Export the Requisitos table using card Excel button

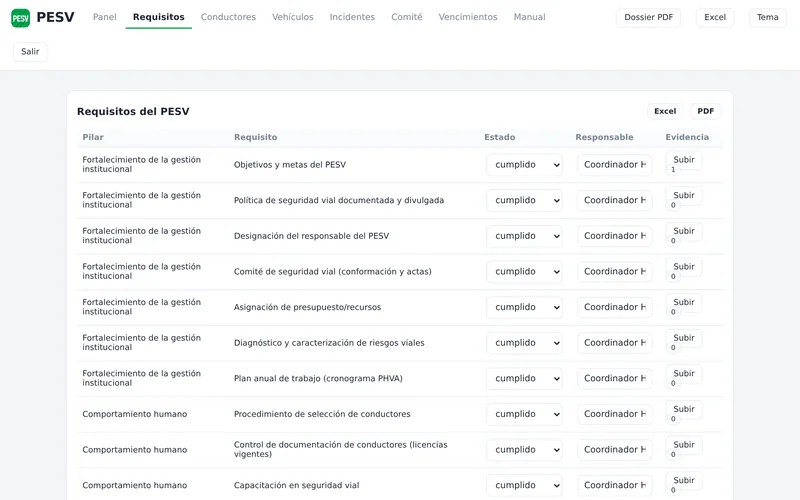point(665,111)
